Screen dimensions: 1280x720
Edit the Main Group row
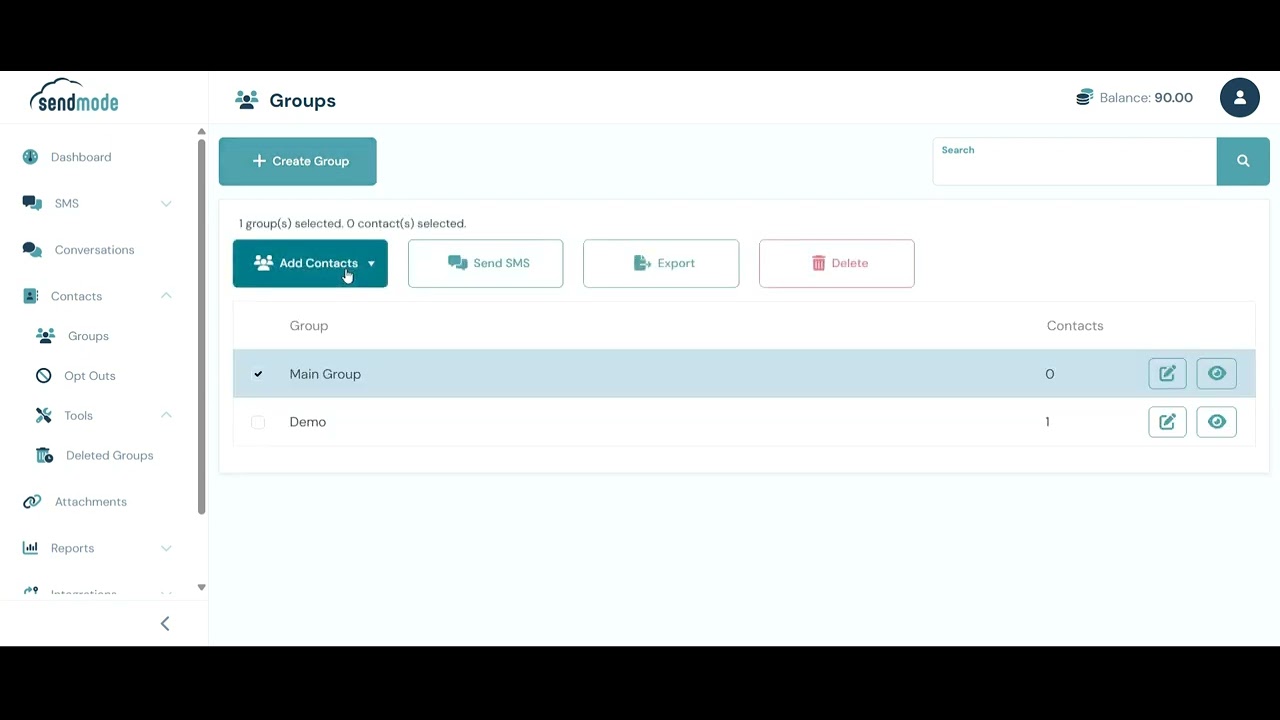click(1167, 374)
